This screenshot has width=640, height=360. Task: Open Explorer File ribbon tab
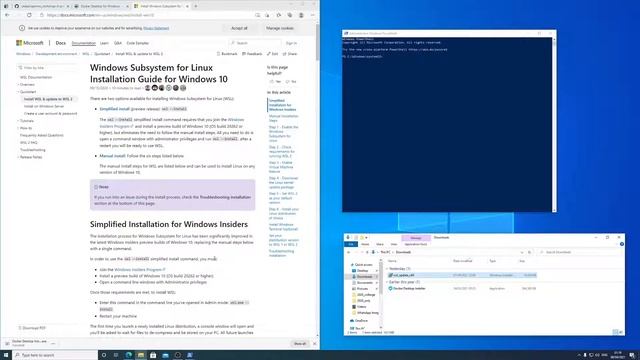coord(351,244)
